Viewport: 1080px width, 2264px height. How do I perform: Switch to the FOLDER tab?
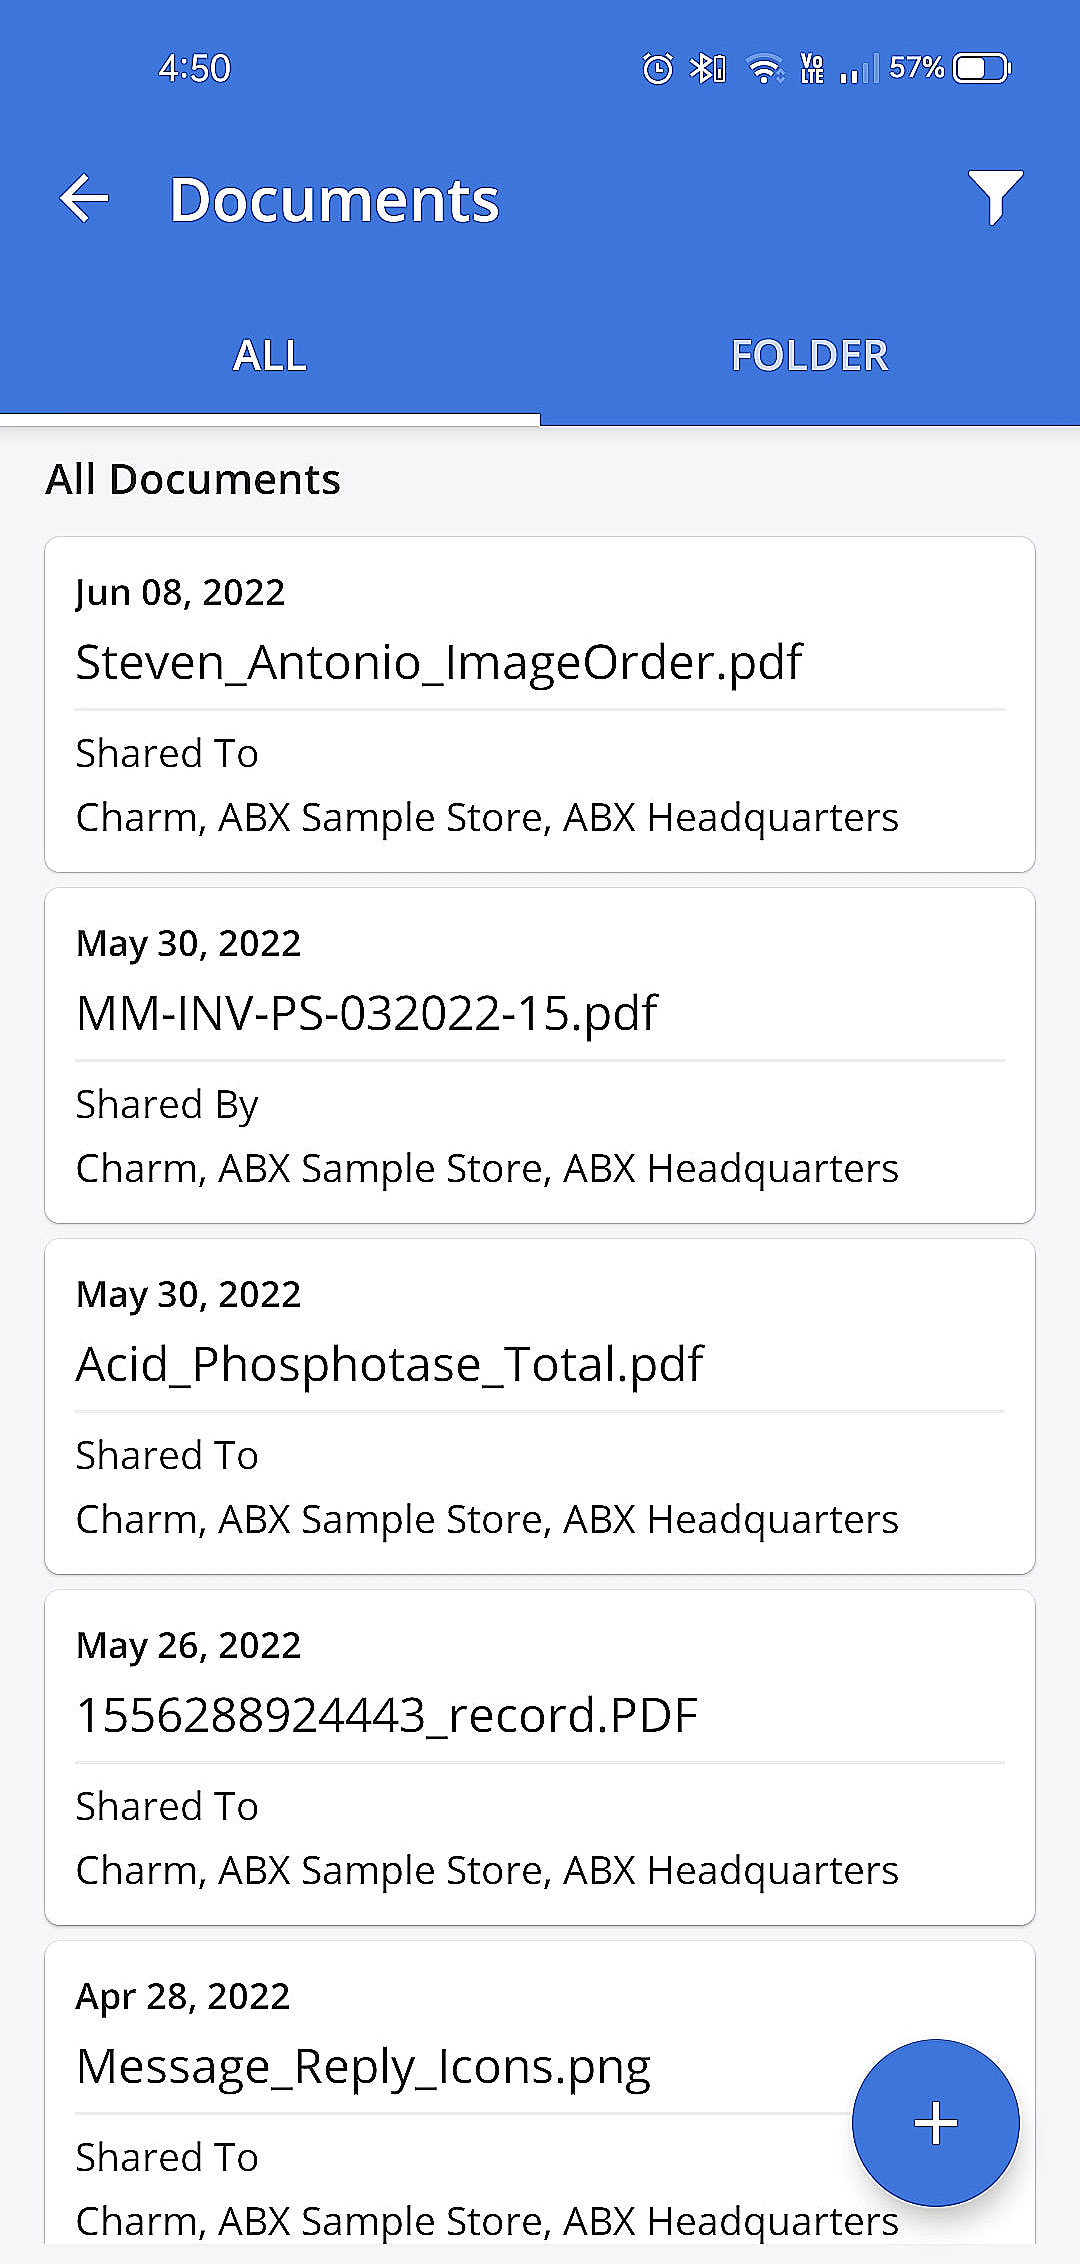810,356
